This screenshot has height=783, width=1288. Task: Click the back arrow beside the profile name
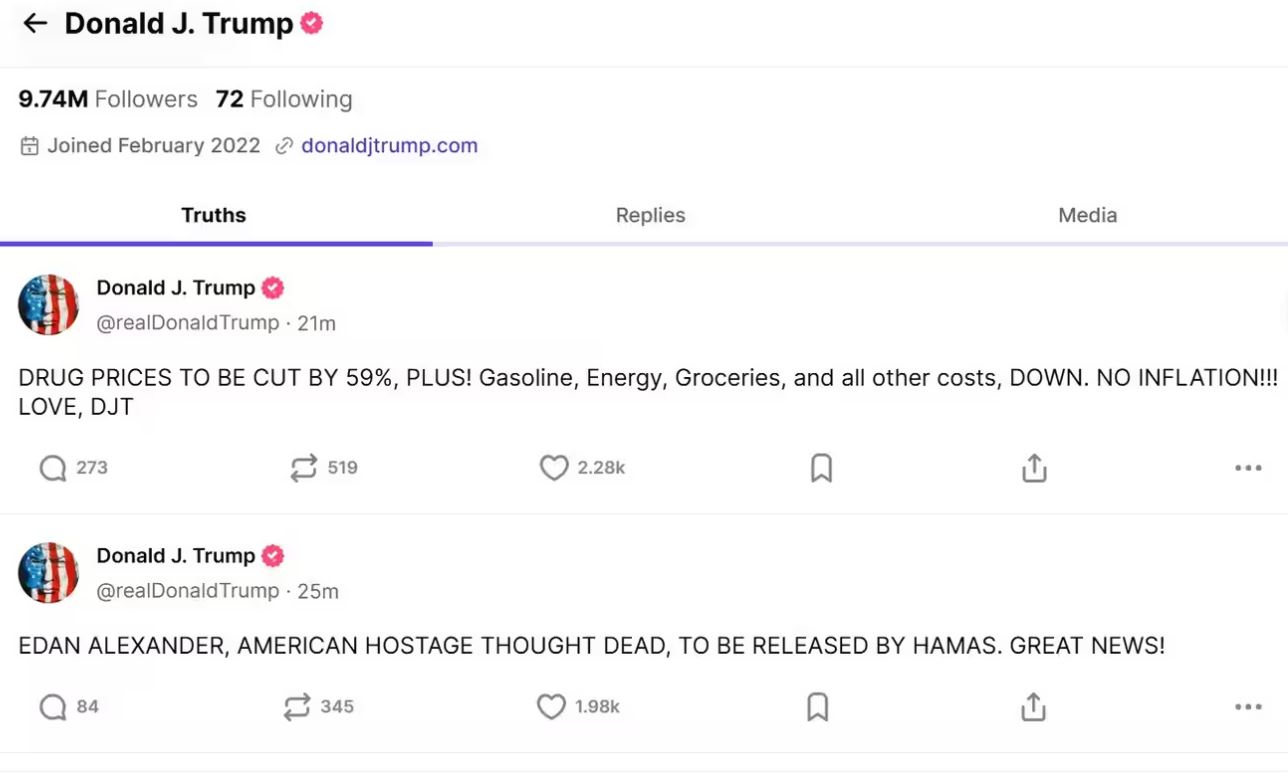(x=35, y=24)
